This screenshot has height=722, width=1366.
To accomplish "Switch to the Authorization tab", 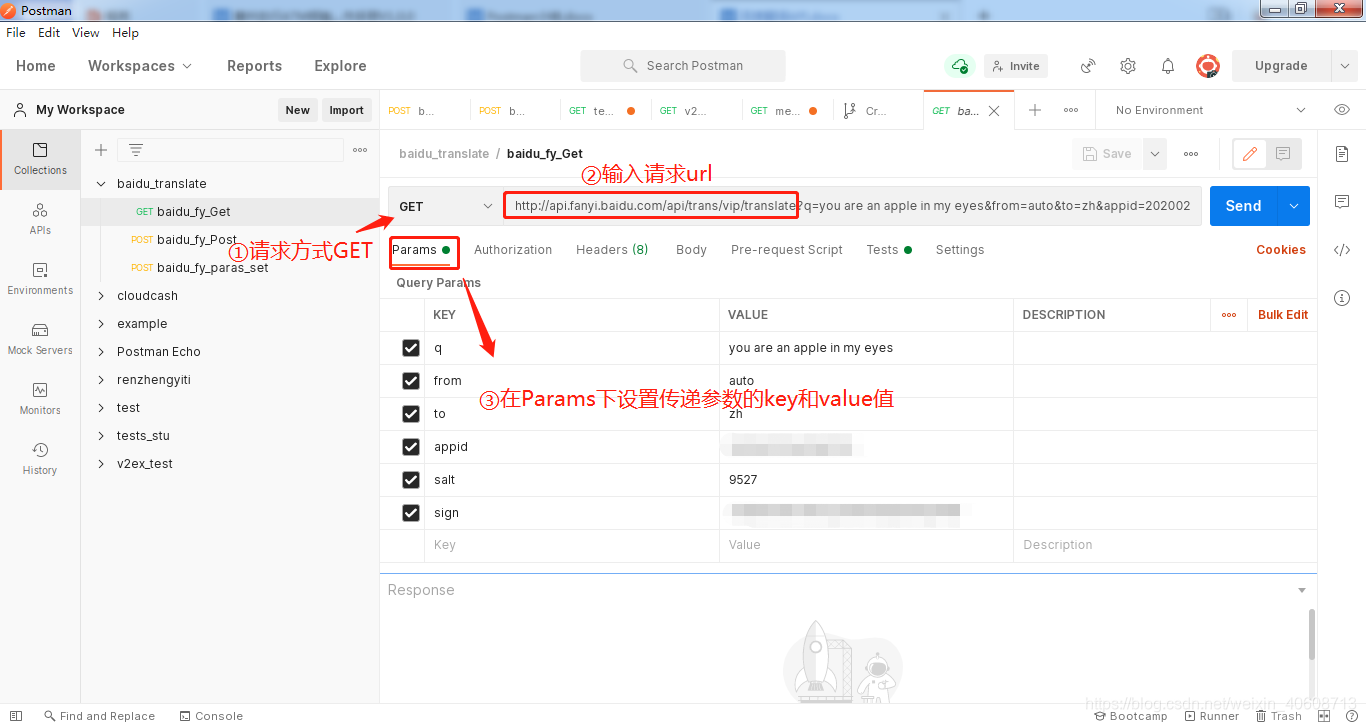I will 513,250.
